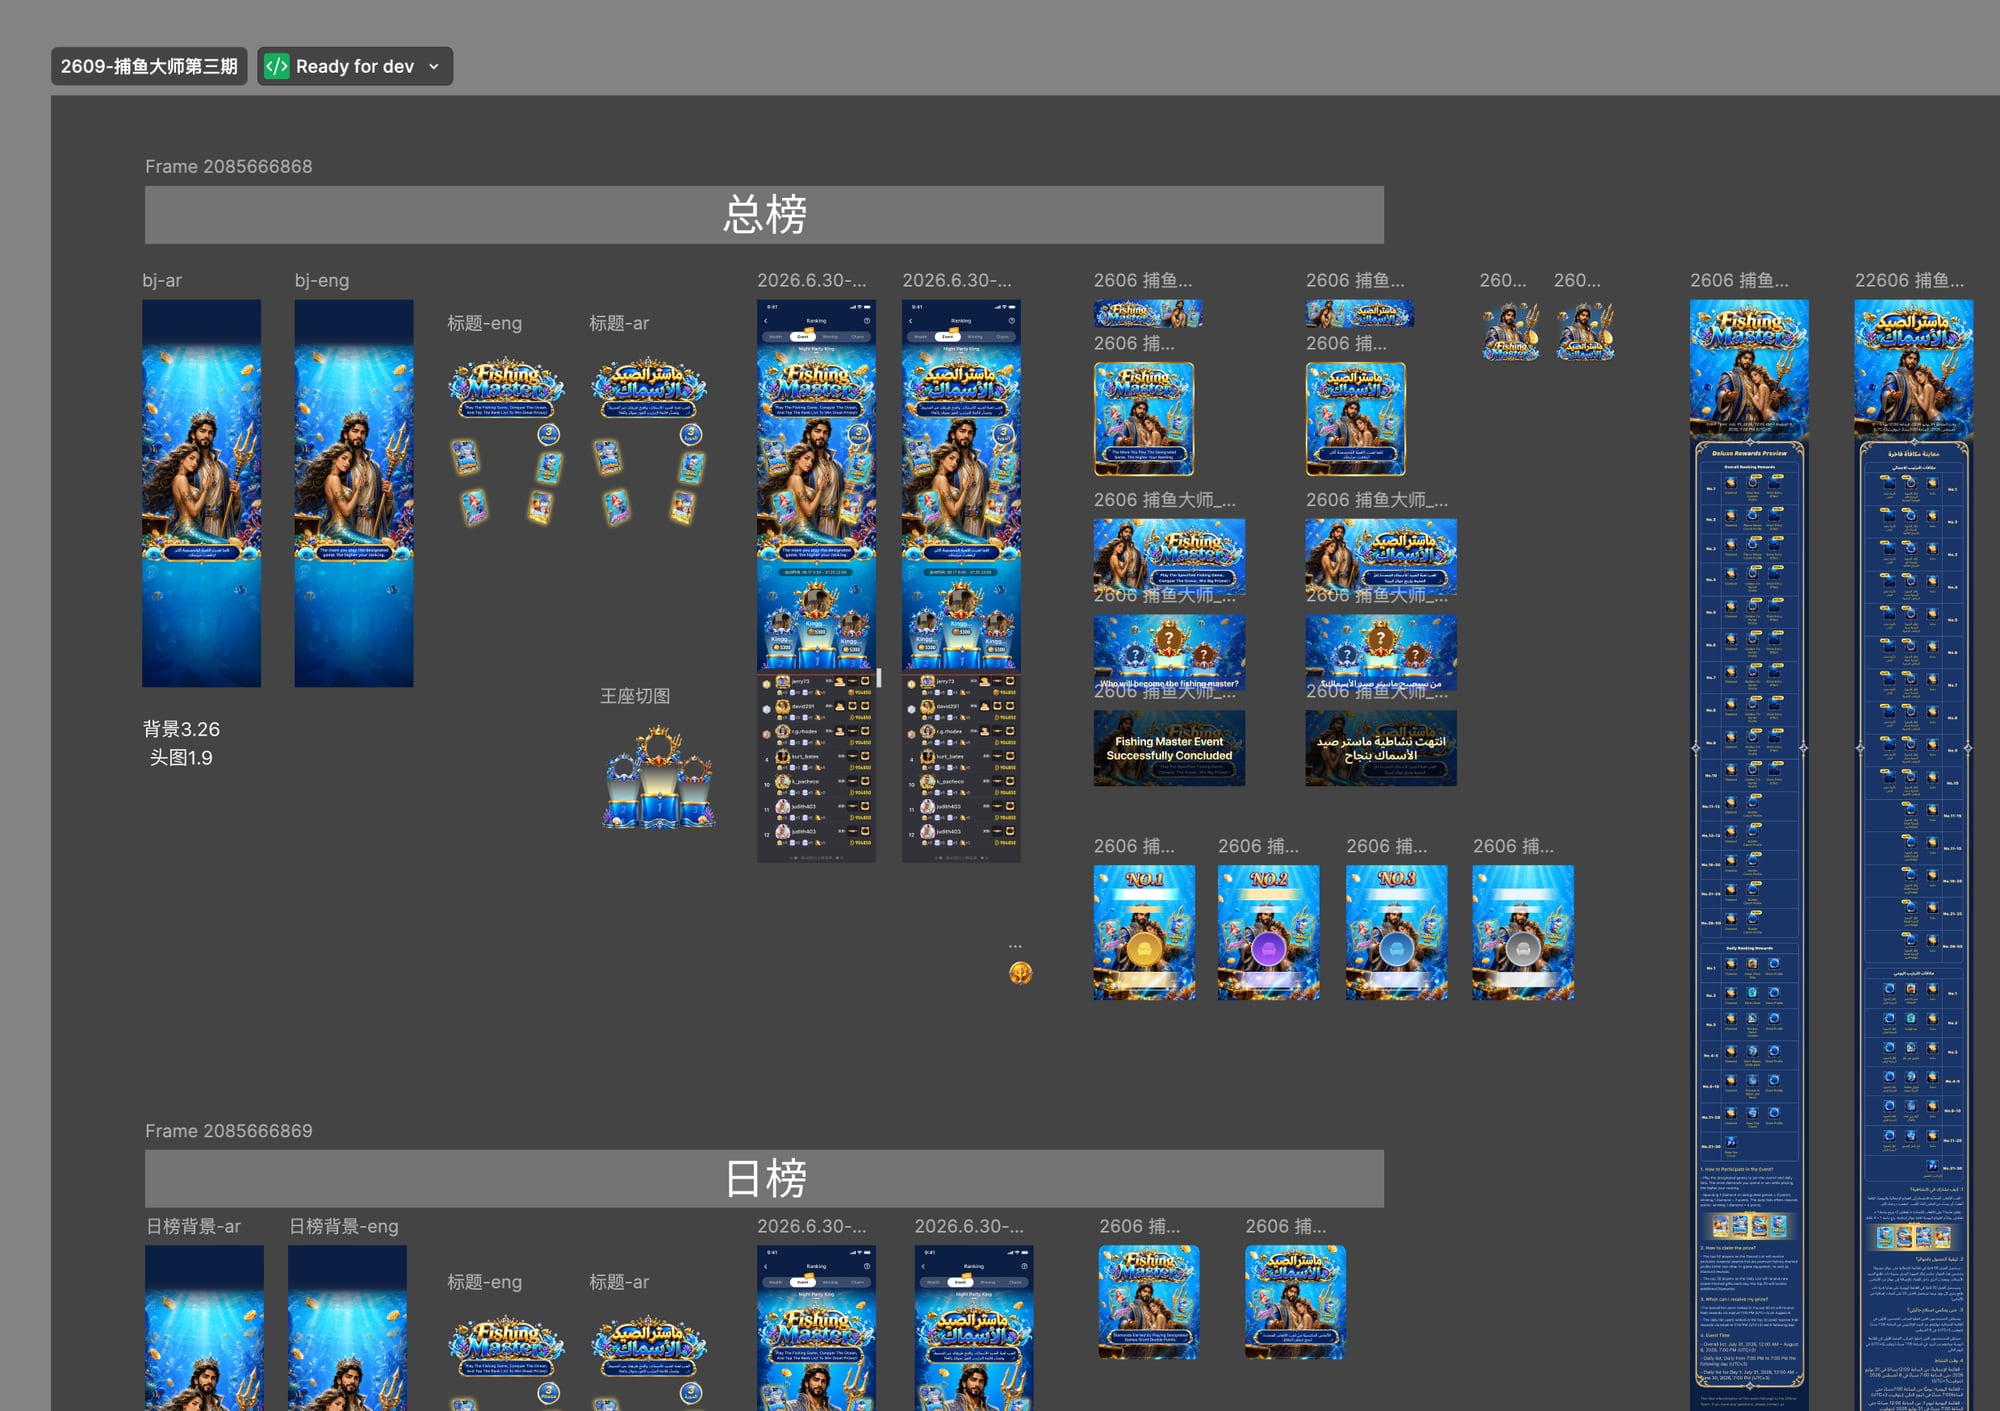The width and height of the screenshot is (2000, 1411).
Task: Click the small gold coin icon
Action: pos(1020,973)
